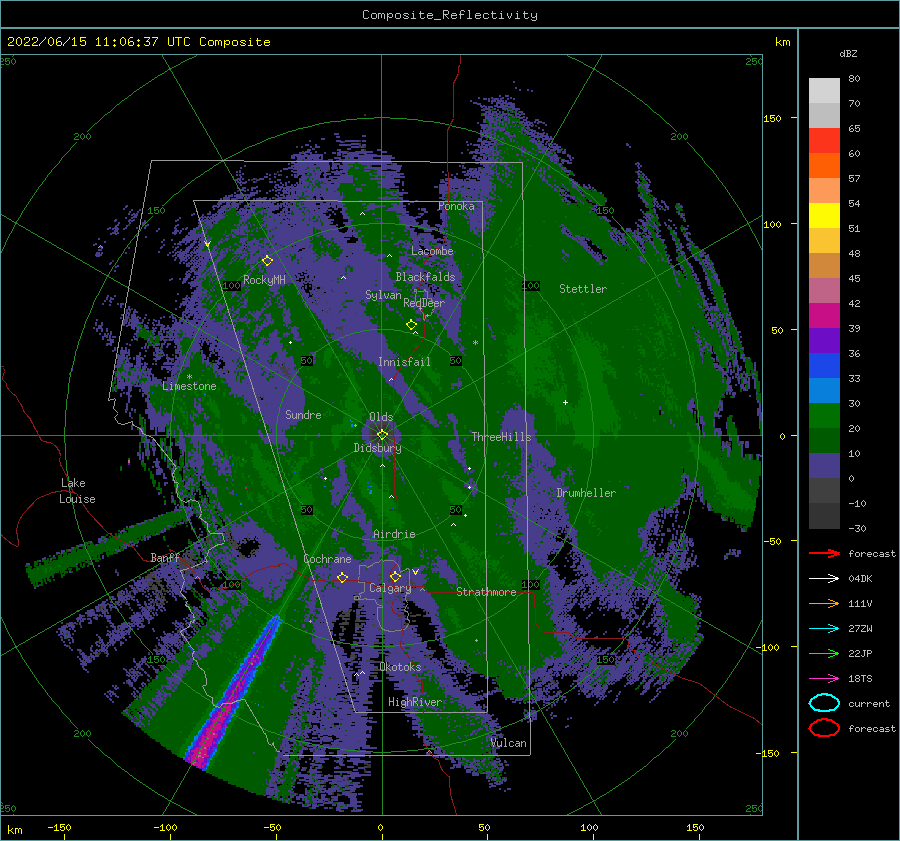Click the HighRiver label
Viewport: 900px width, 841px height.
[x=415, y=702]
